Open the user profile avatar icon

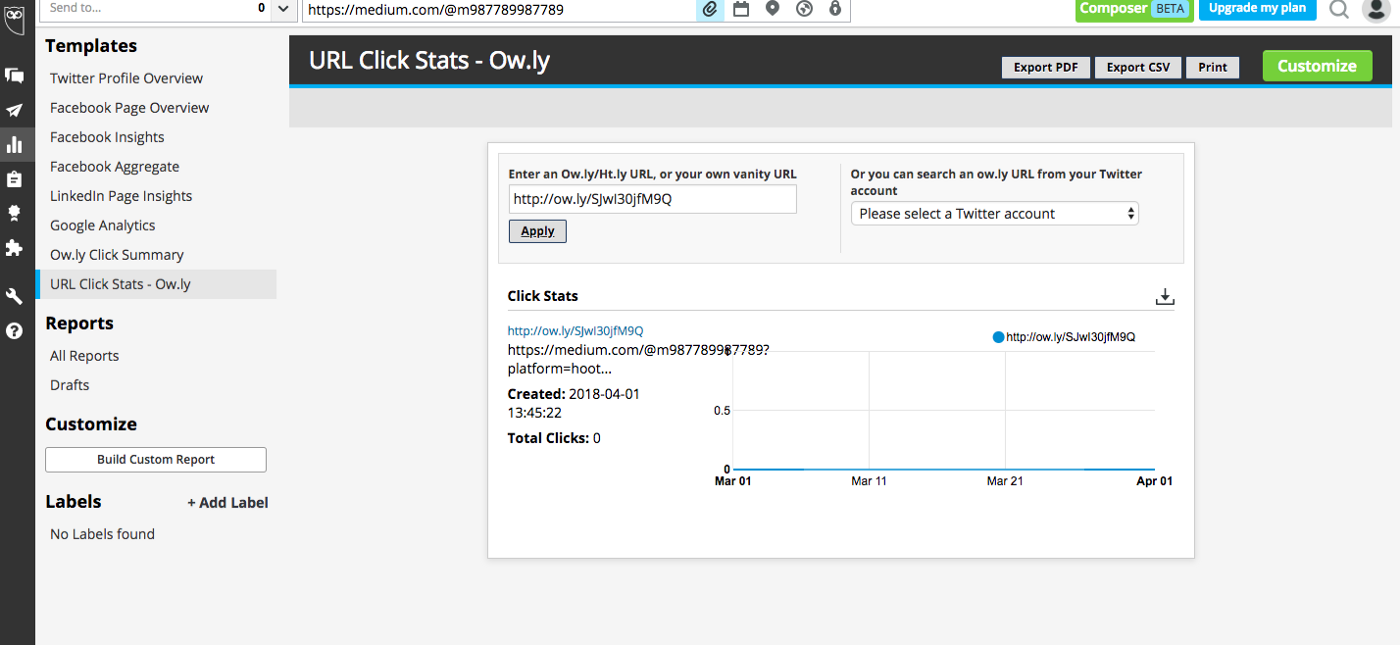pyautogui.click(x=1376, y=10)
